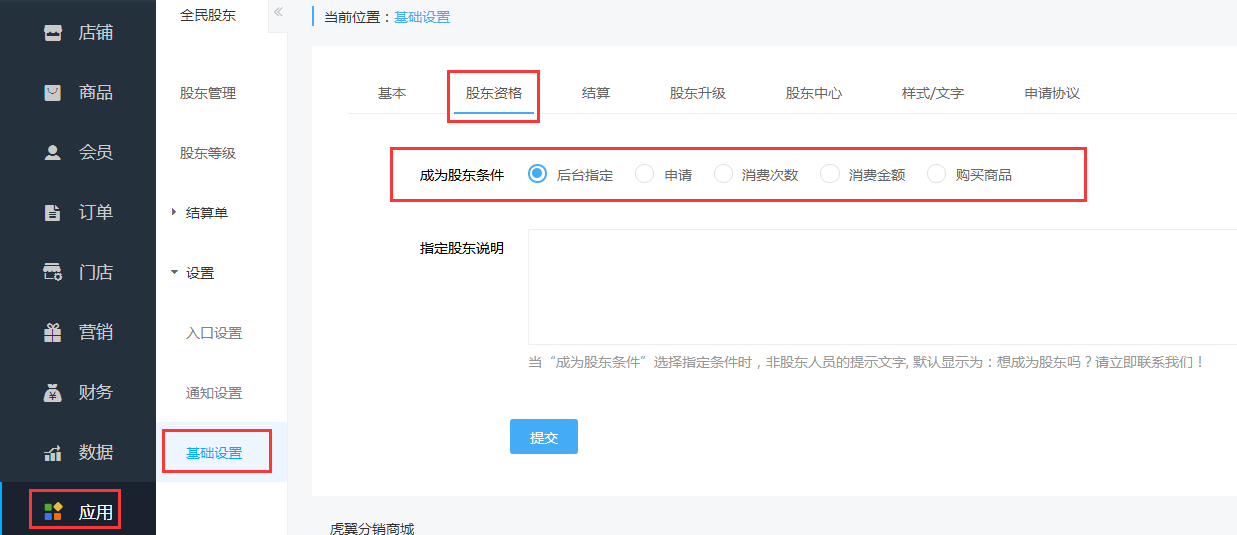This screenshot has width=1237, height=535.
Task: Open 股东管理 in the sidebar
Action: [x=208, y=93]
